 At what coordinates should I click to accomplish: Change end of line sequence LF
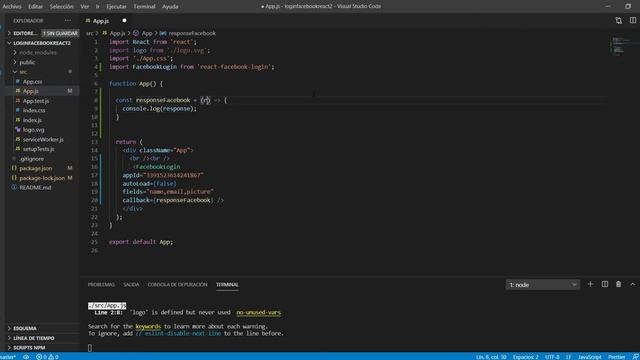[x=568, y=357]
